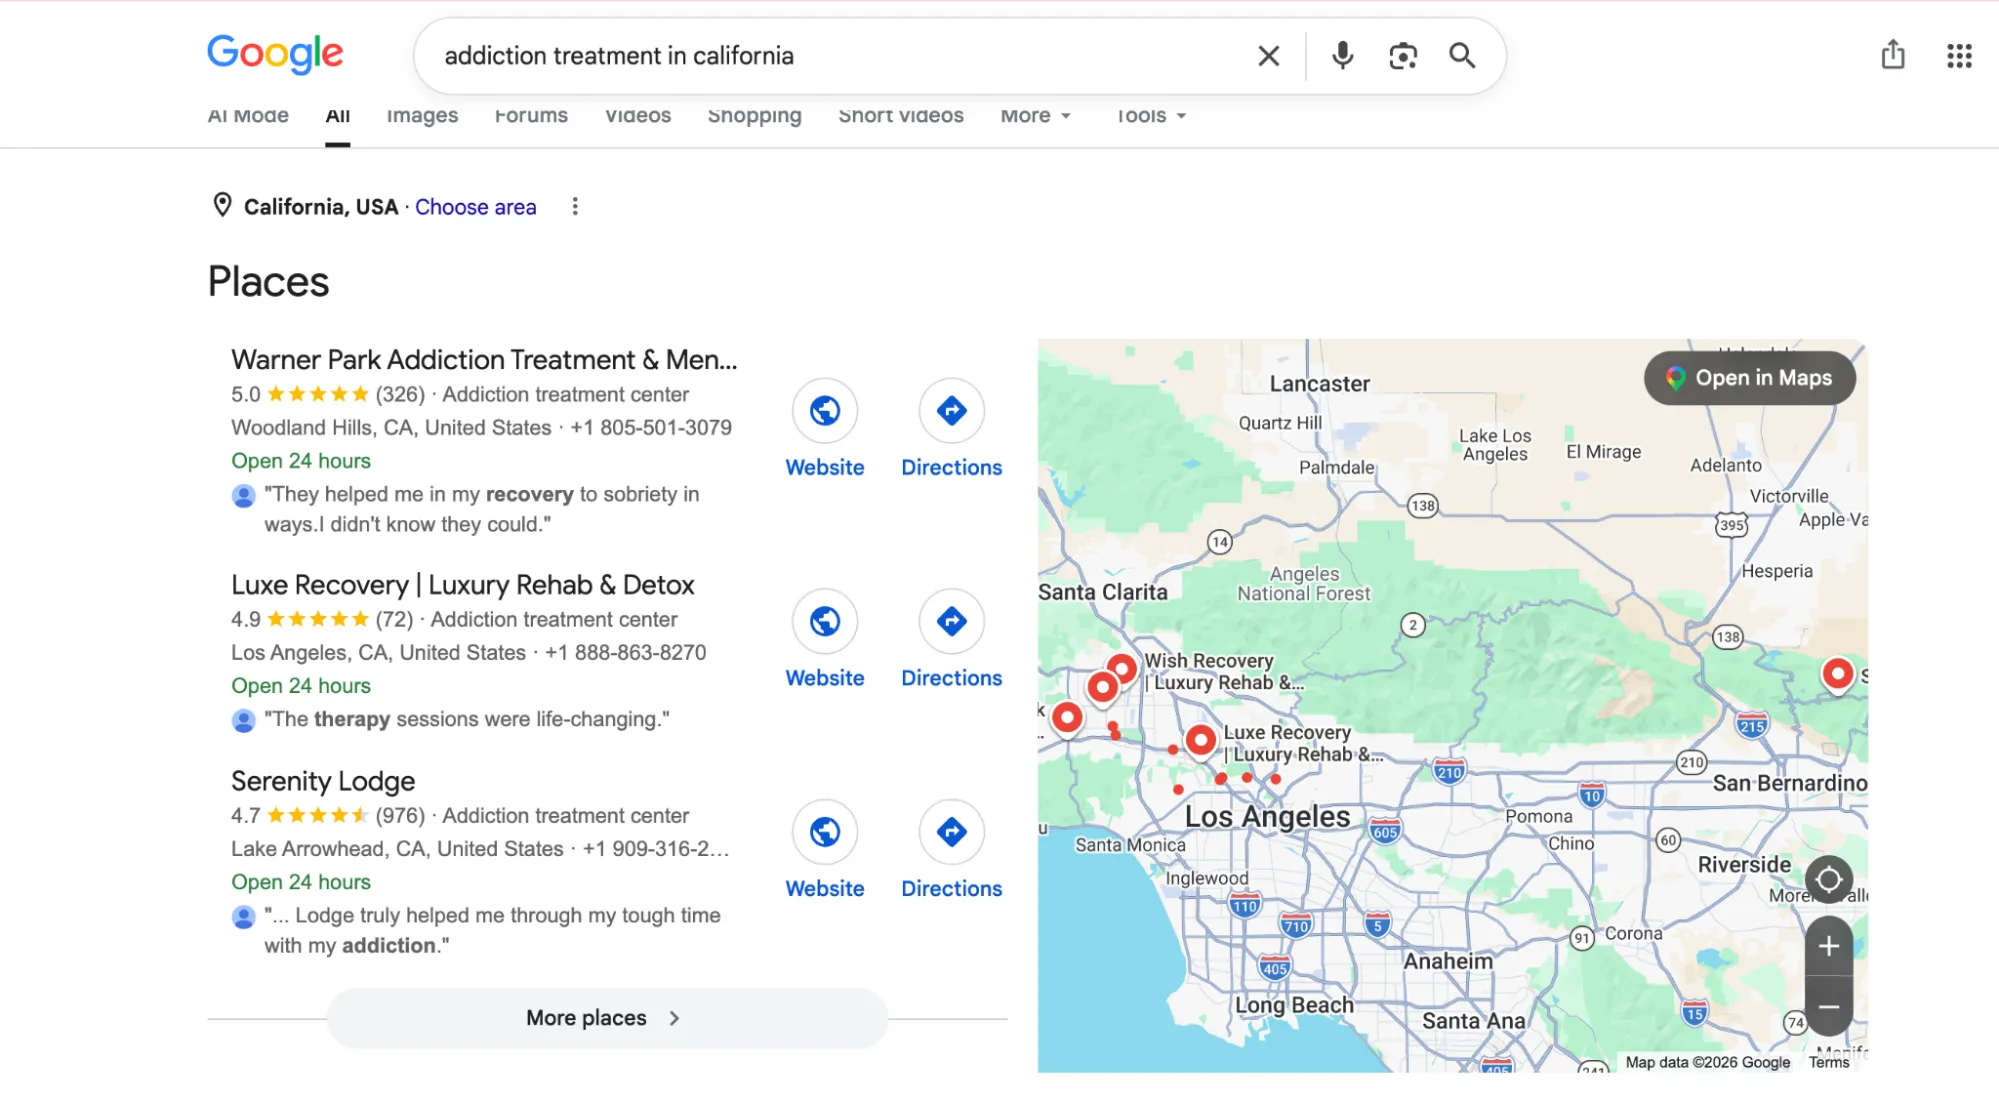
Task: Open Luxe Recovery website globe icon
Action: (824, 621)
